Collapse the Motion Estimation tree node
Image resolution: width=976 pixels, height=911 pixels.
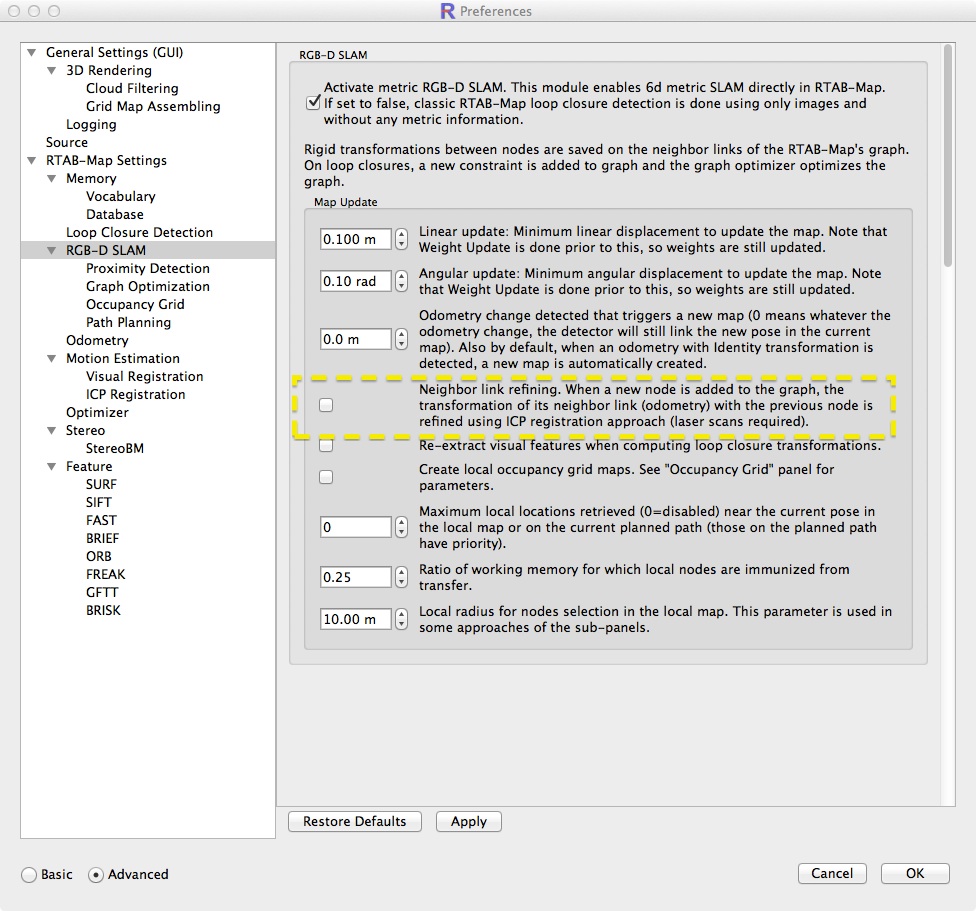(x=52, y=359)
